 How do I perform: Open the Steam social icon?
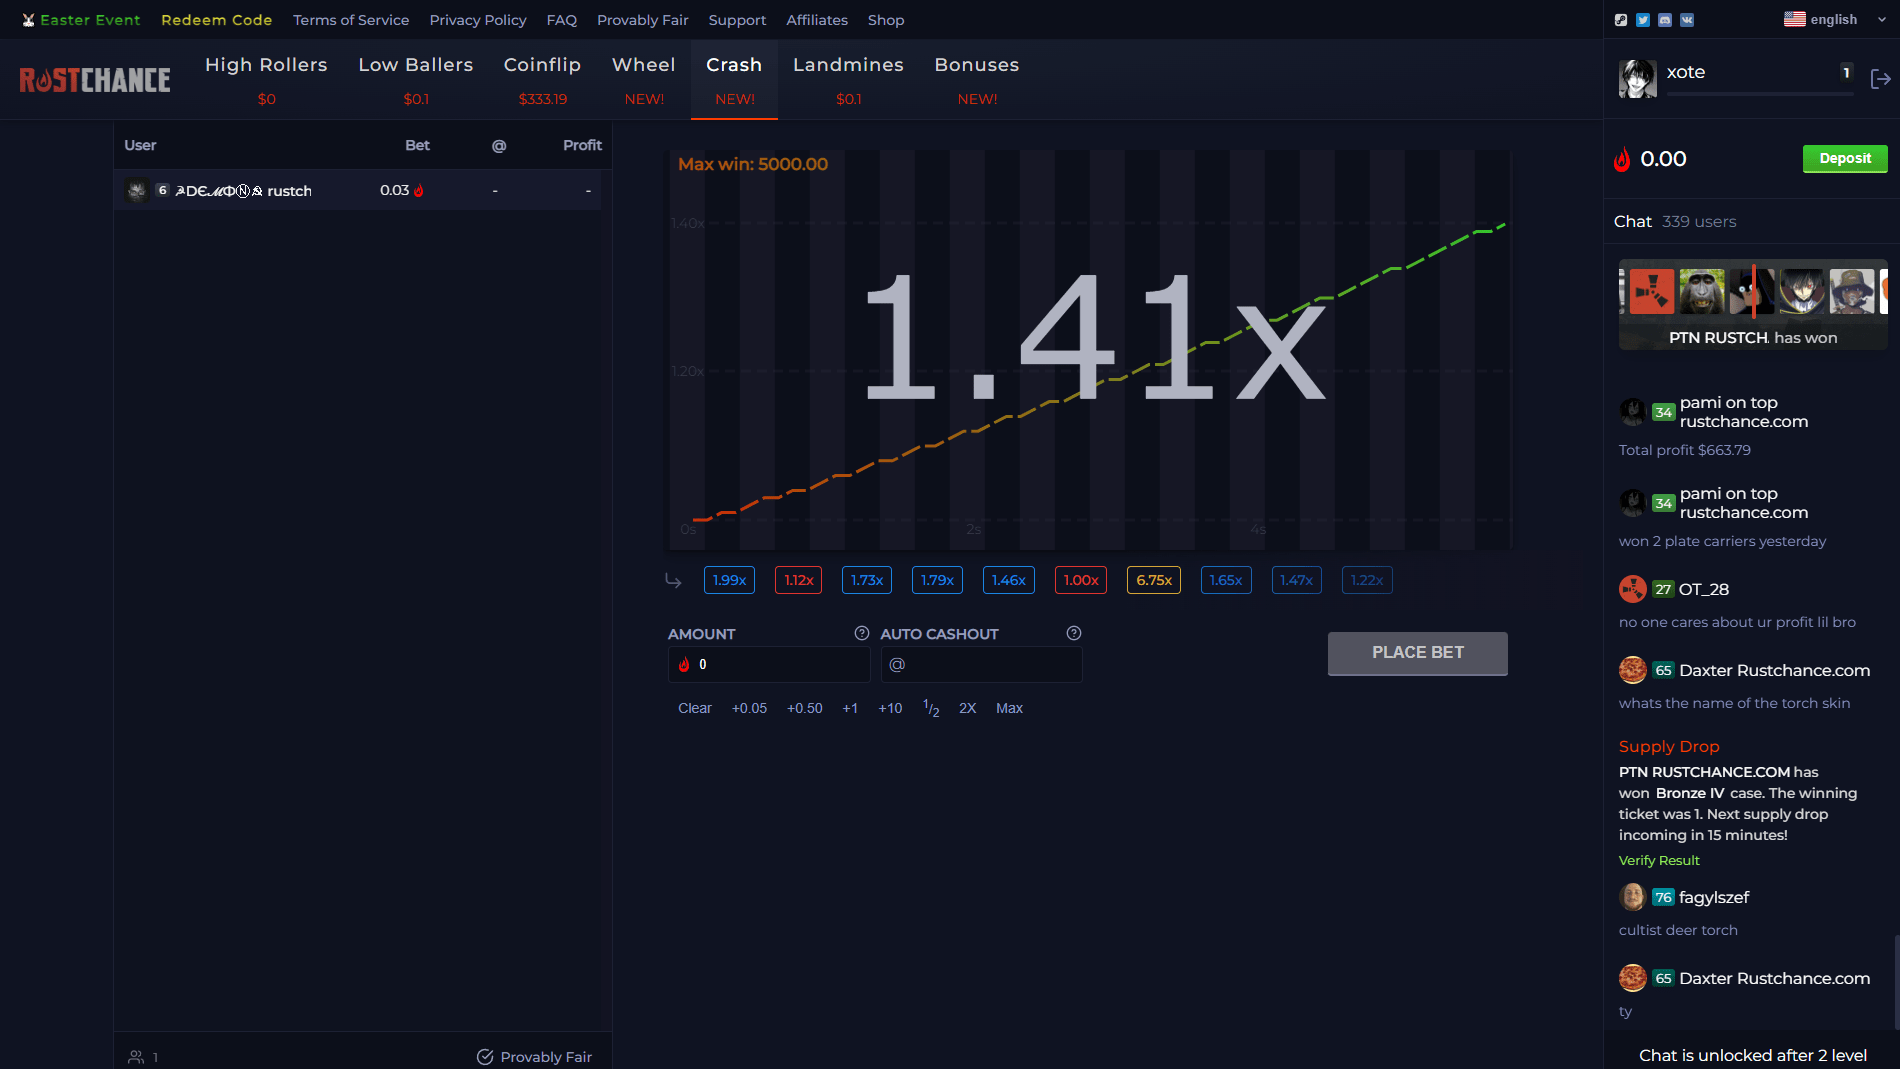coord(1620,19)
